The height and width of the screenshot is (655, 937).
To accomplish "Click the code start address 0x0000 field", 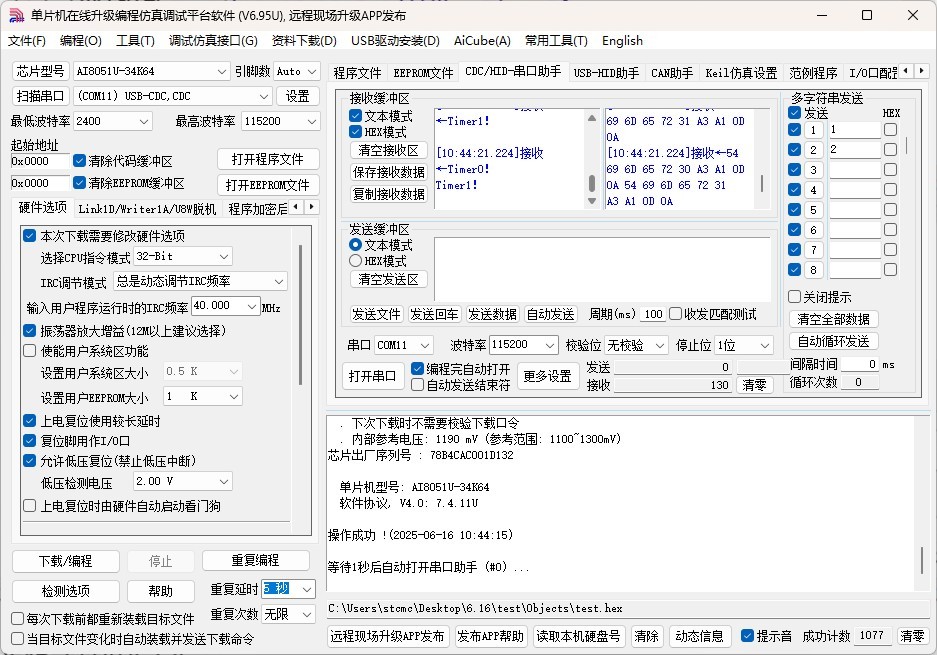I will coord(39,161).
